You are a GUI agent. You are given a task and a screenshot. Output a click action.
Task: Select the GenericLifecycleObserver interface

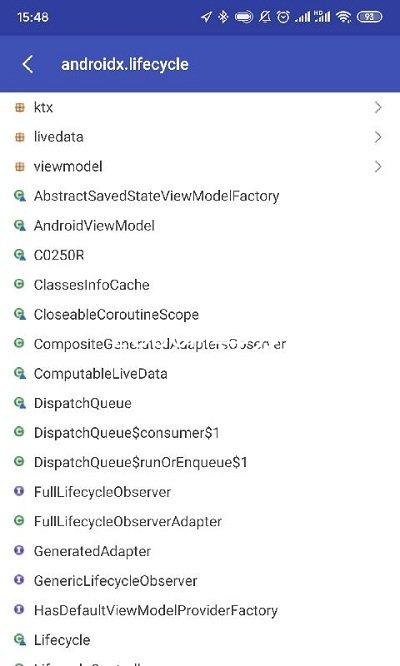point(200,581)
